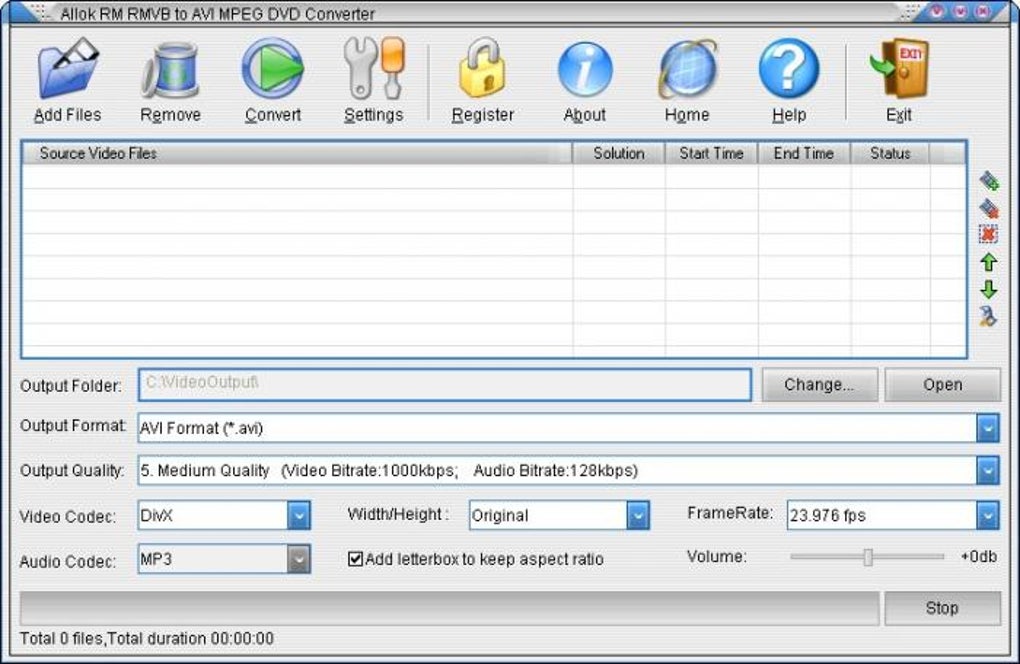
Task: Click the Start Time column header
Action: tap(711, 153)
